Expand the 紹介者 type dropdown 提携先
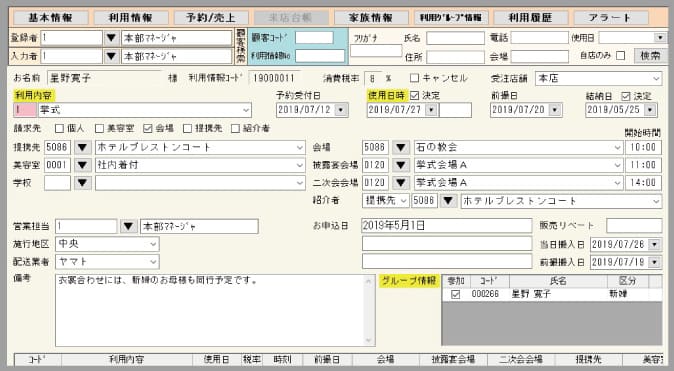This screenshot has width=674, height=371. (403, 201)
